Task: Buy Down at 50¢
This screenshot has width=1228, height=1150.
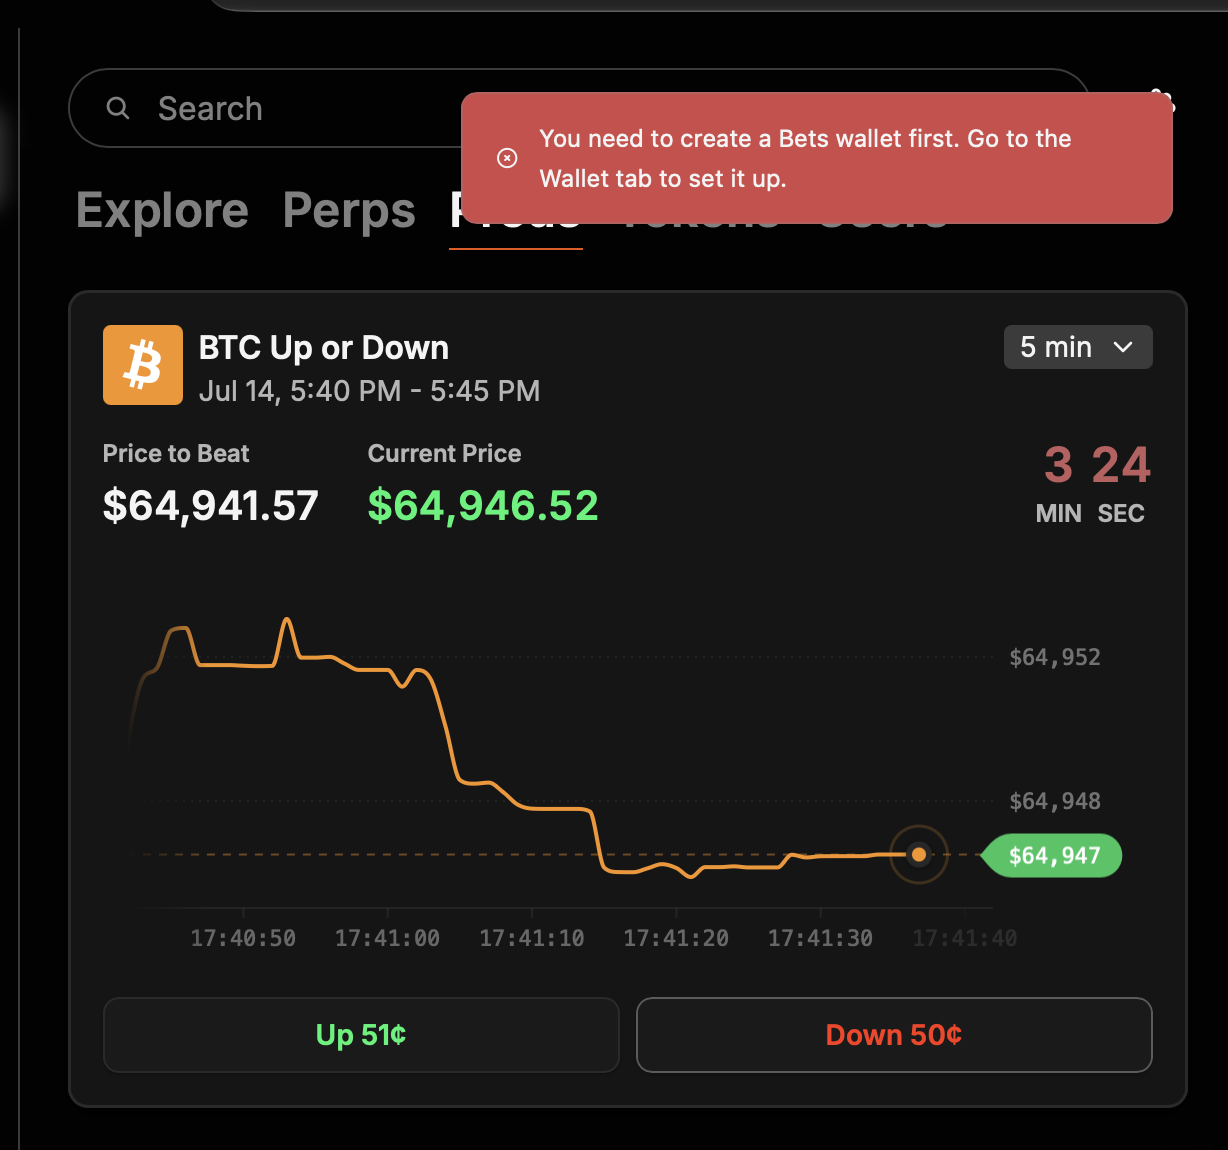Action: (x=894, y=1035)
